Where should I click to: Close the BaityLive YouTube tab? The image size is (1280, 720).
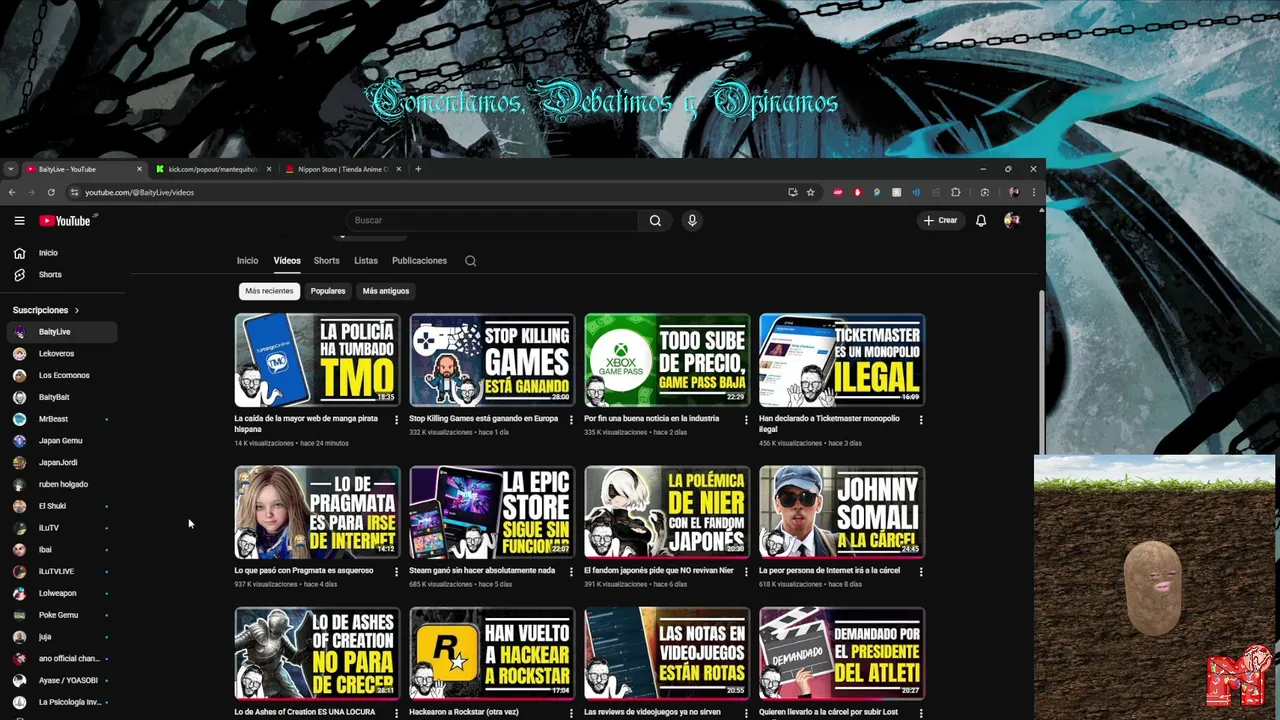[140, 169]
